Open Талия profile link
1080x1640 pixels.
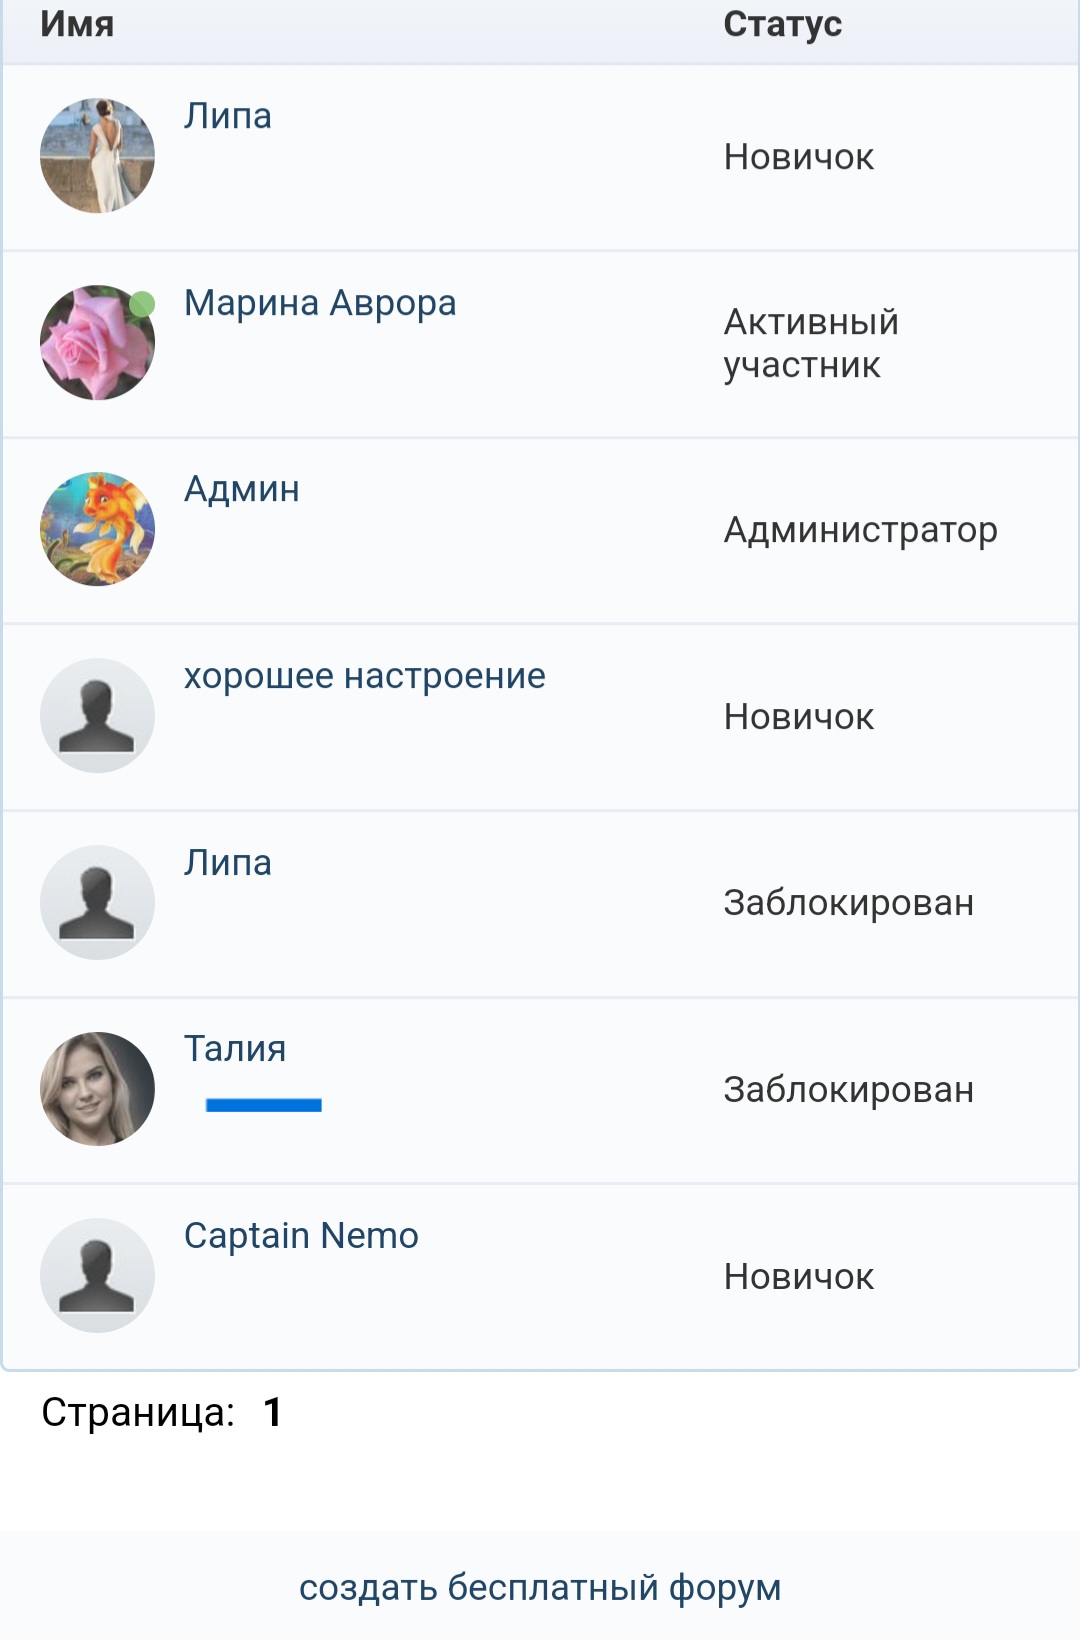click(235, 1049)
